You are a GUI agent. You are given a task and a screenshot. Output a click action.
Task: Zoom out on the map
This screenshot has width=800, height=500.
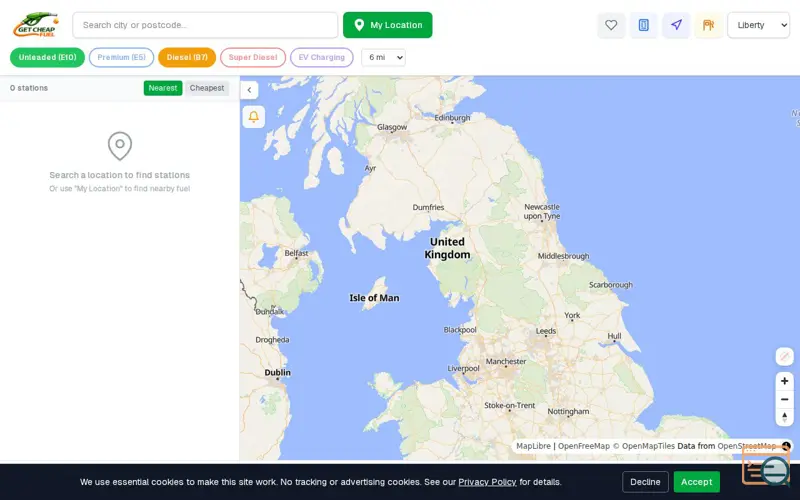[784, 399]
